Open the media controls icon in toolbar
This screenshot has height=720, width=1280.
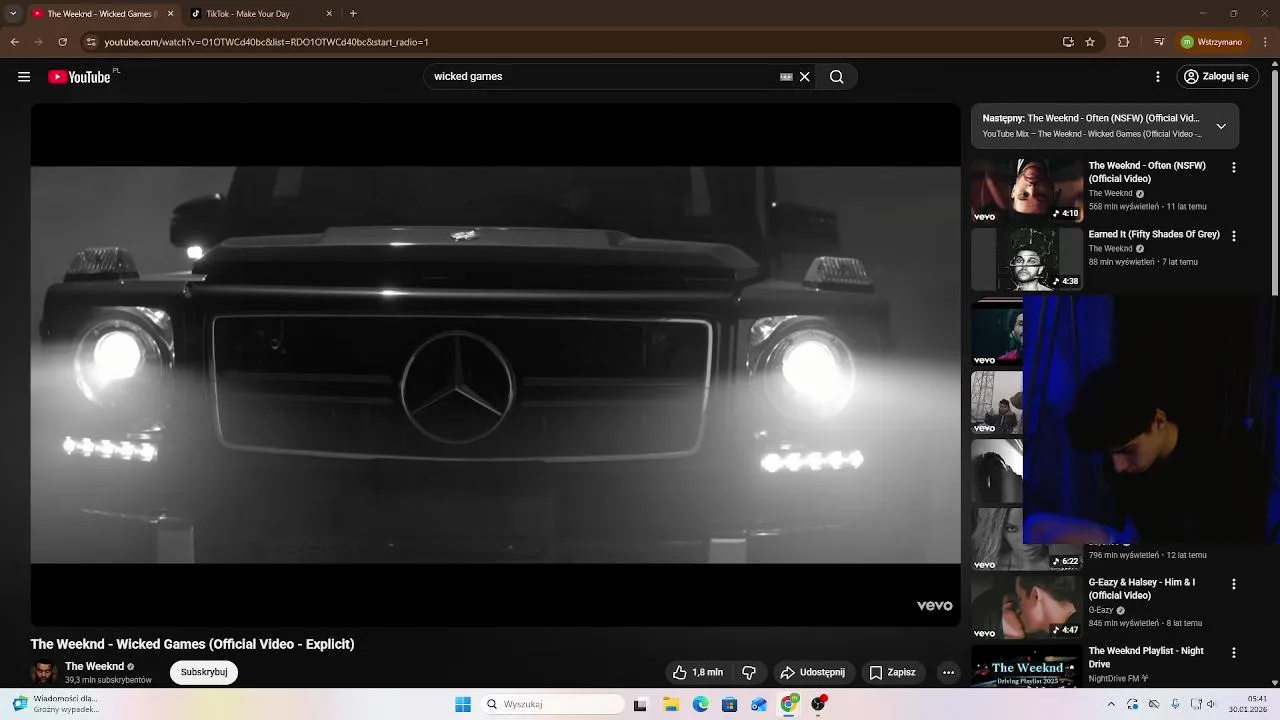(1158, 42)
